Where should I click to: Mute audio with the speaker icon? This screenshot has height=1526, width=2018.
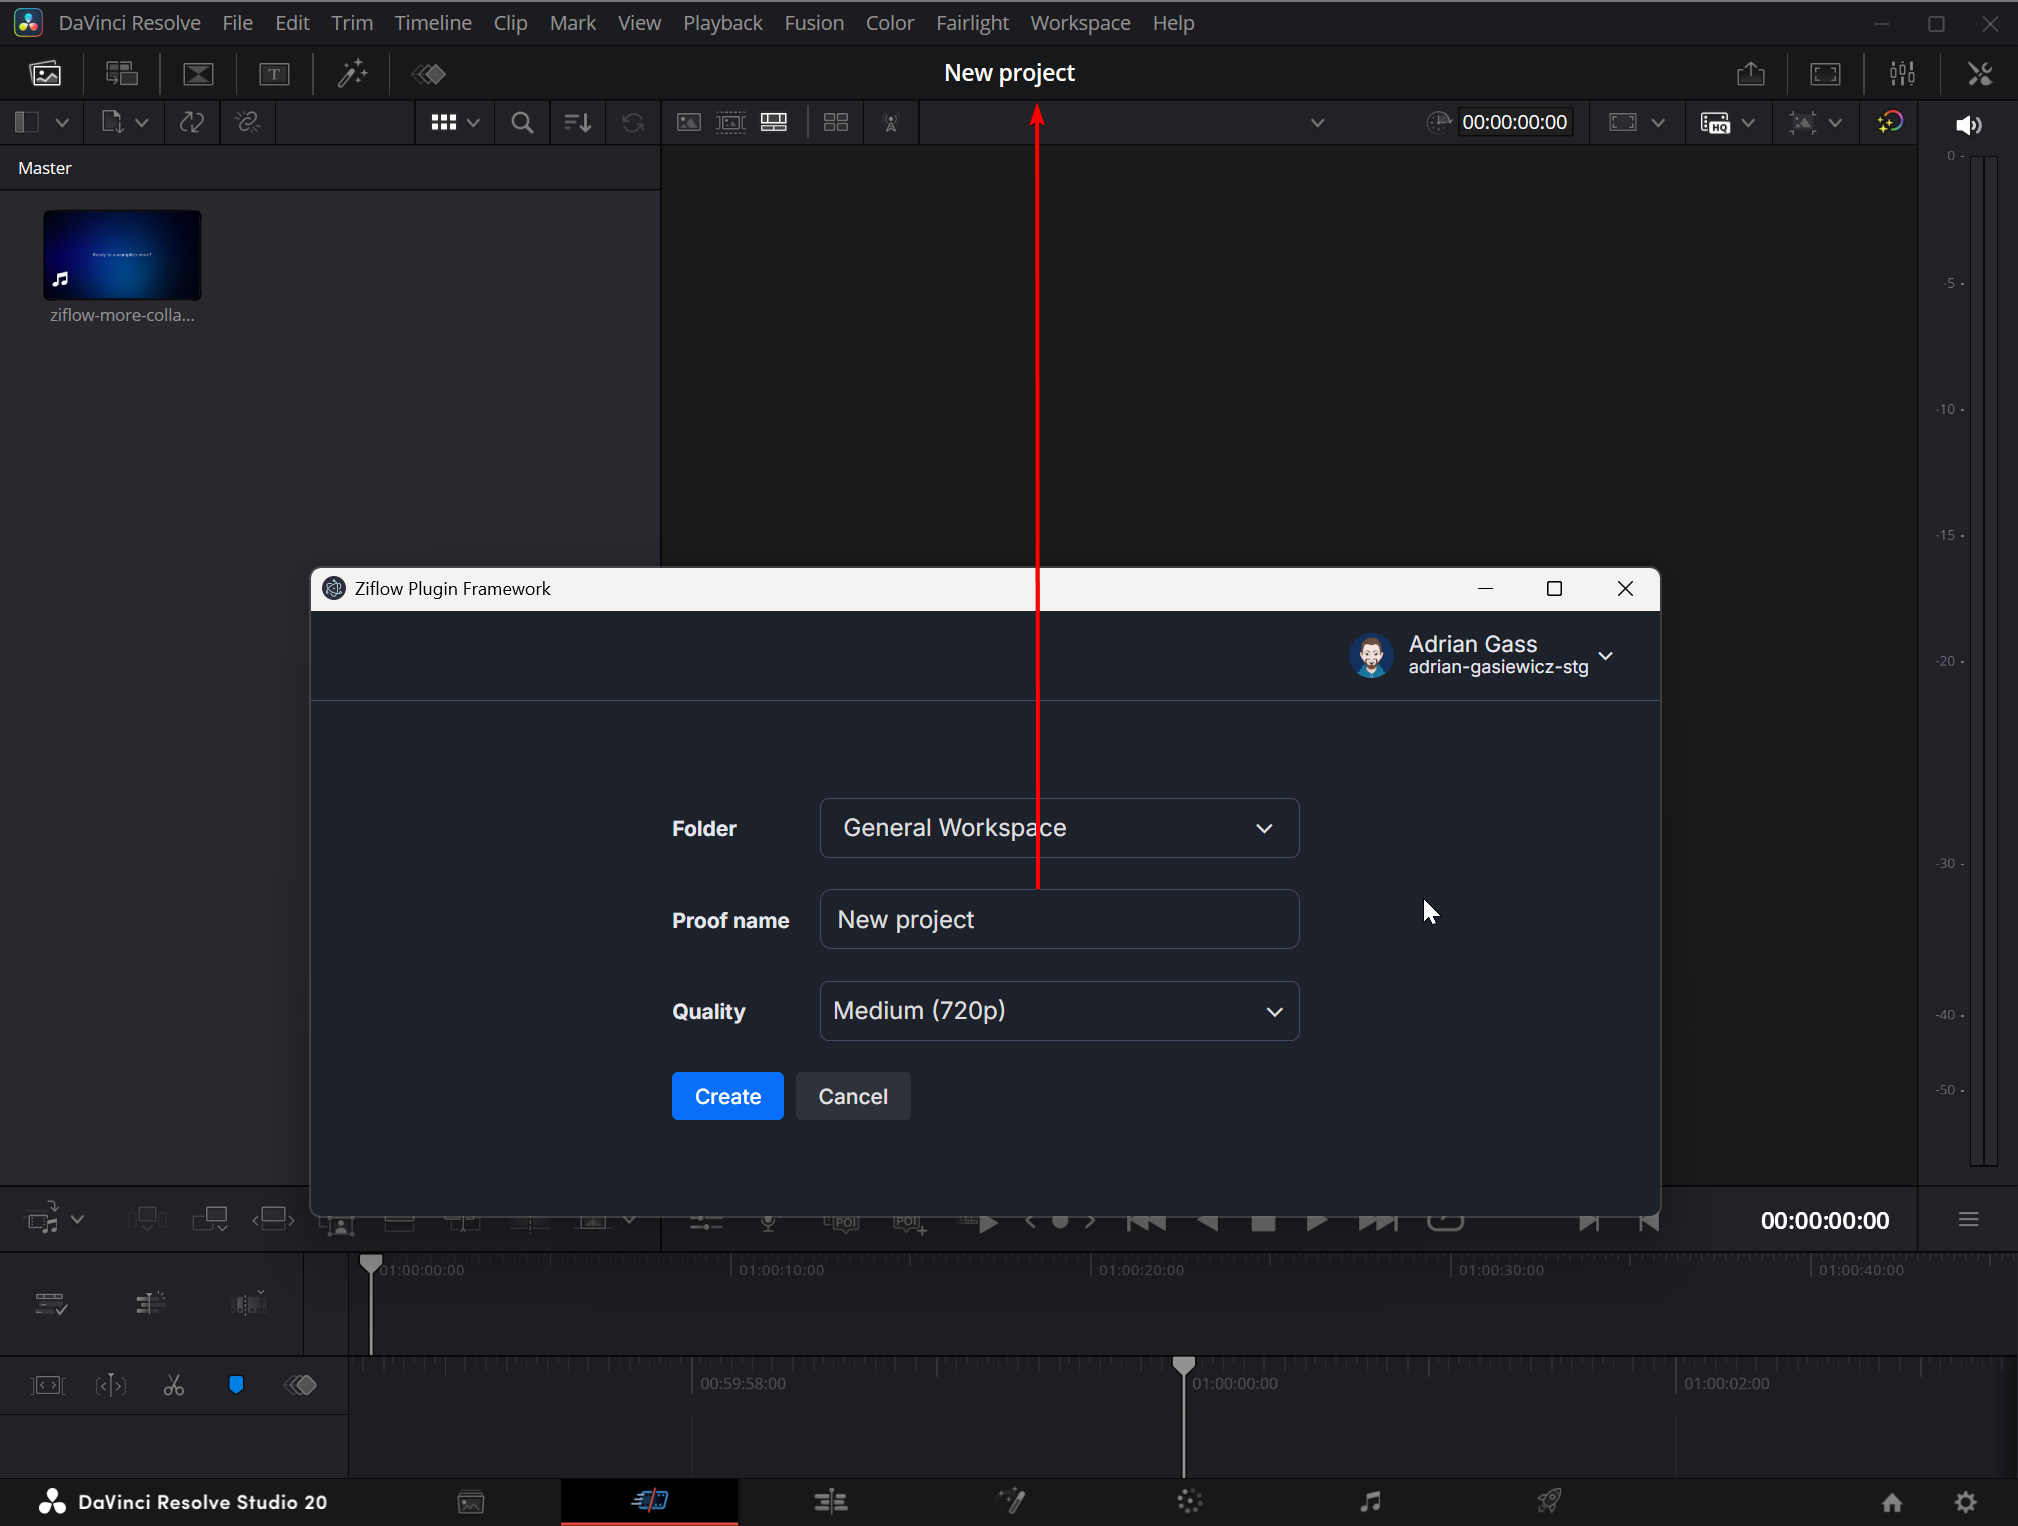(x=1968, y=124)
